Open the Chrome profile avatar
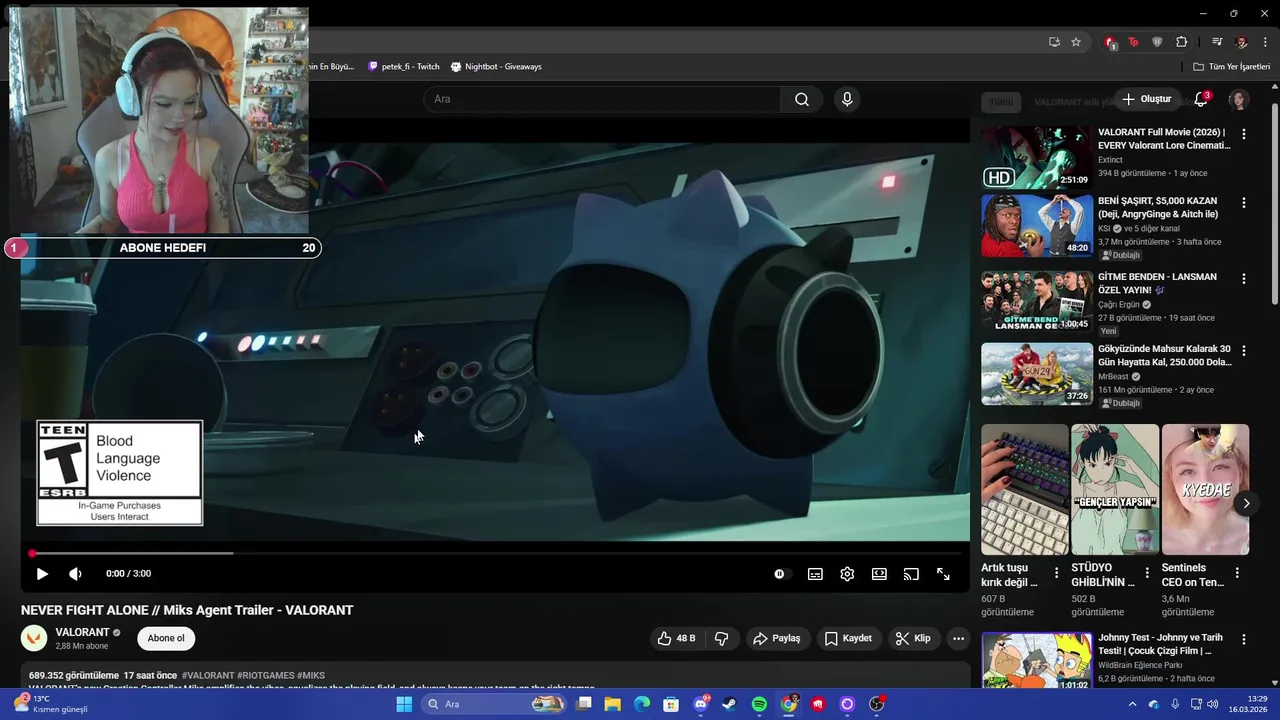 (x=1242, y=42)
